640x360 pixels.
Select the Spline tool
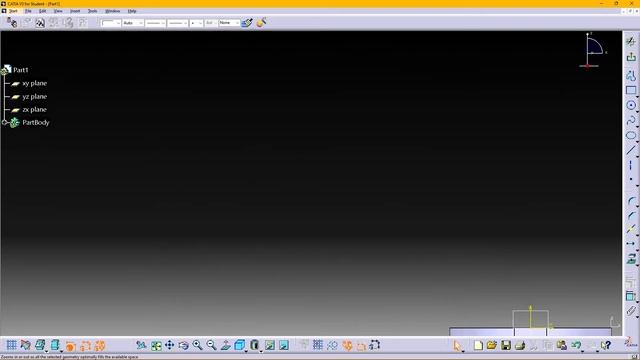[631, 120]
